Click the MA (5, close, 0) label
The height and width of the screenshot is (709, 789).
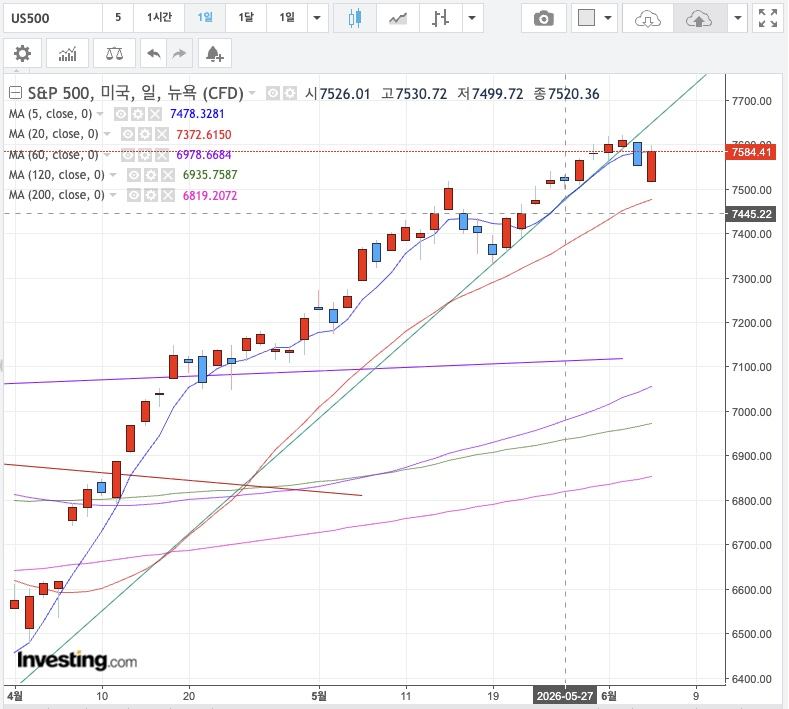(50, 114)
